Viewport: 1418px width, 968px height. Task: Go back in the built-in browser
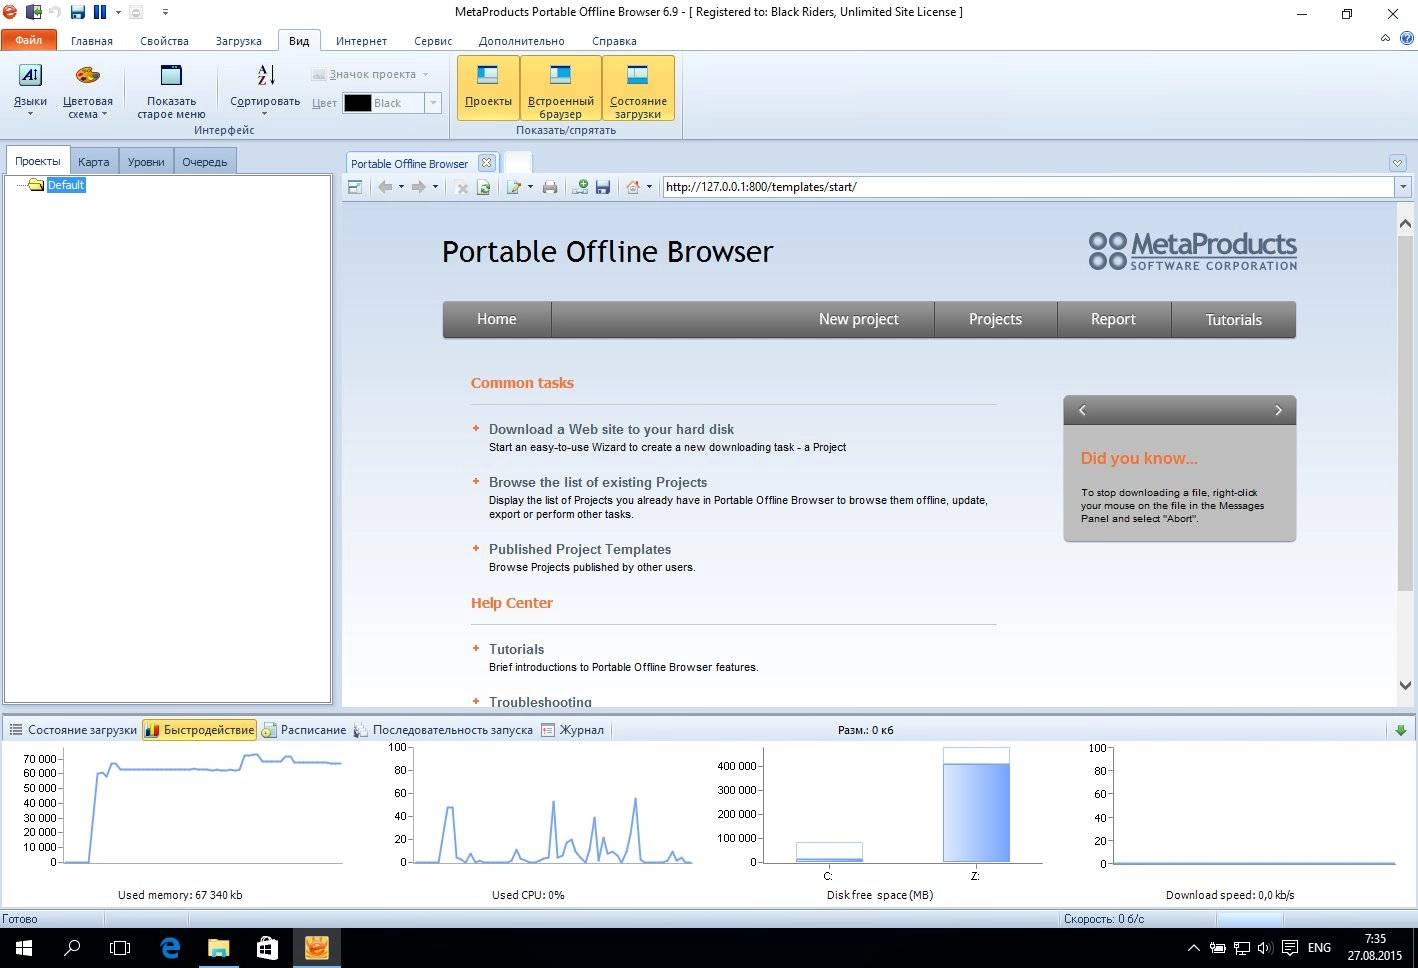(385, 187)
